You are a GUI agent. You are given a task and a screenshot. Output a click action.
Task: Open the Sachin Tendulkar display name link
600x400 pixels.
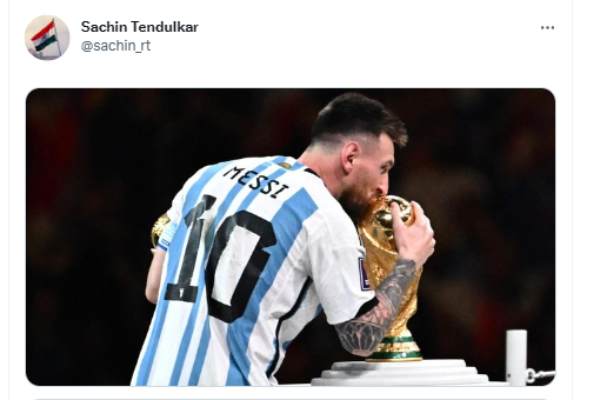click(140, 27)
